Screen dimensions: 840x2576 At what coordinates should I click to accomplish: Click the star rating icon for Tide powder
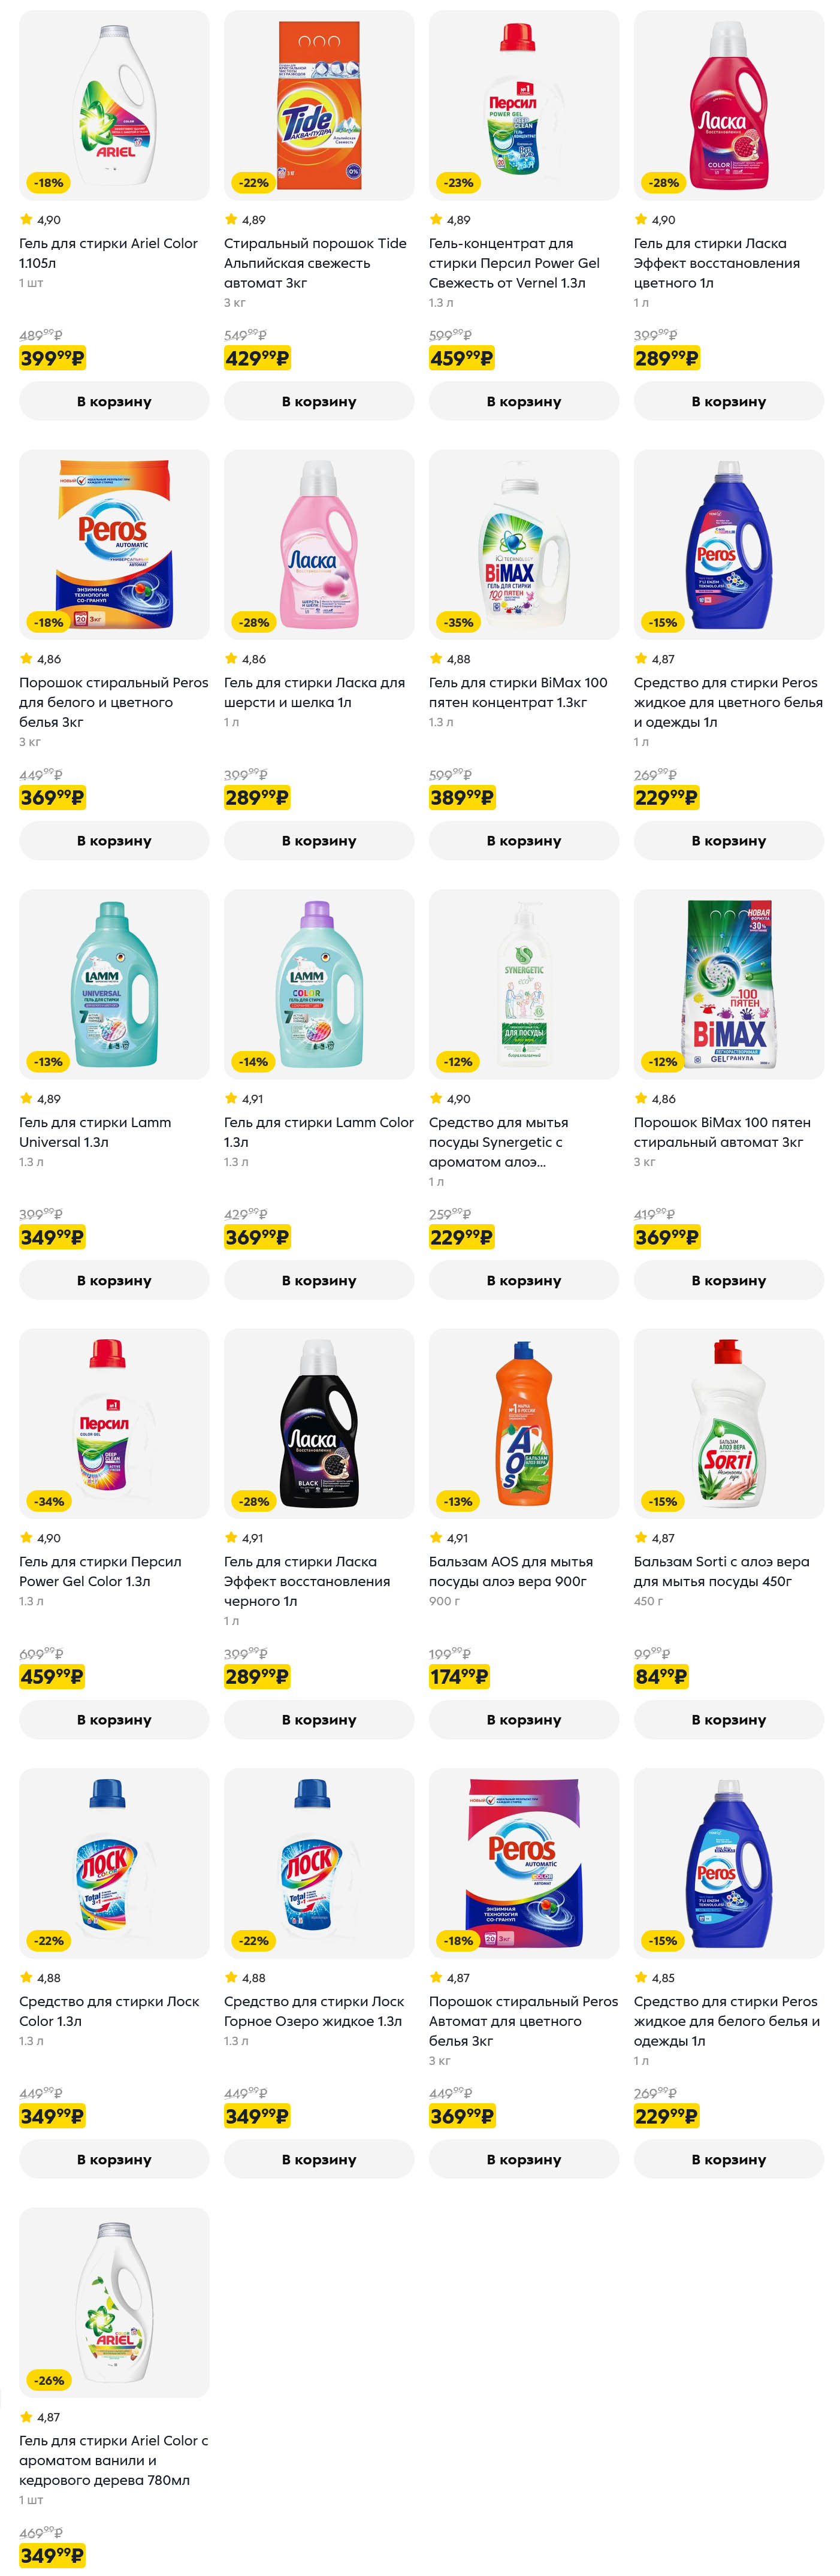231,220
